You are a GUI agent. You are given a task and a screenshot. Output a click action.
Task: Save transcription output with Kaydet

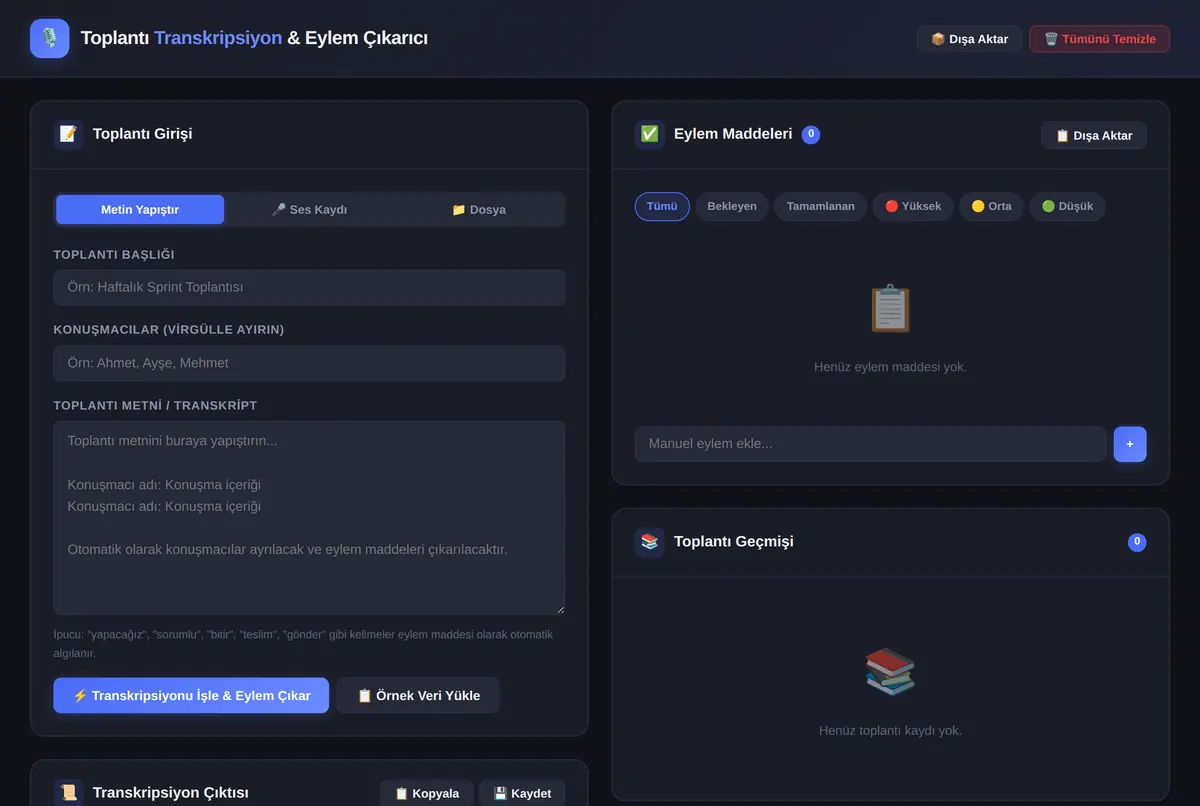coord(522,793)
